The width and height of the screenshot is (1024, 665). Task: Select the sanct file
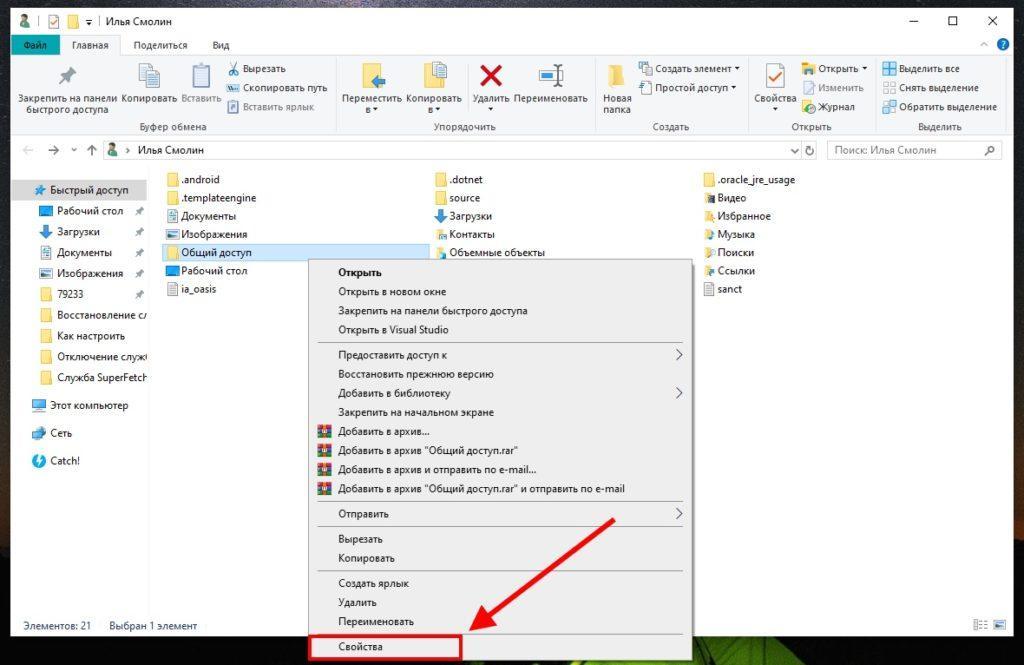[x=723, y=289]
